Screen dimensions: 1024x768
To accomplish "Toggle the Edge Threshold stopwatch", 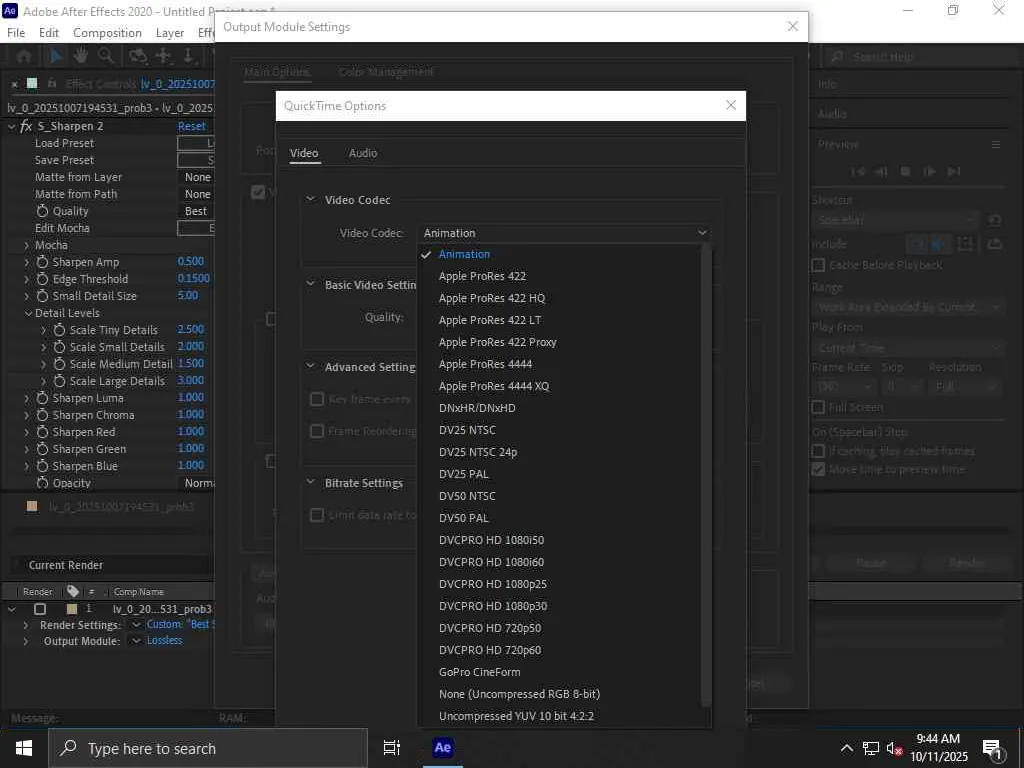I will [x=42, y=279].
